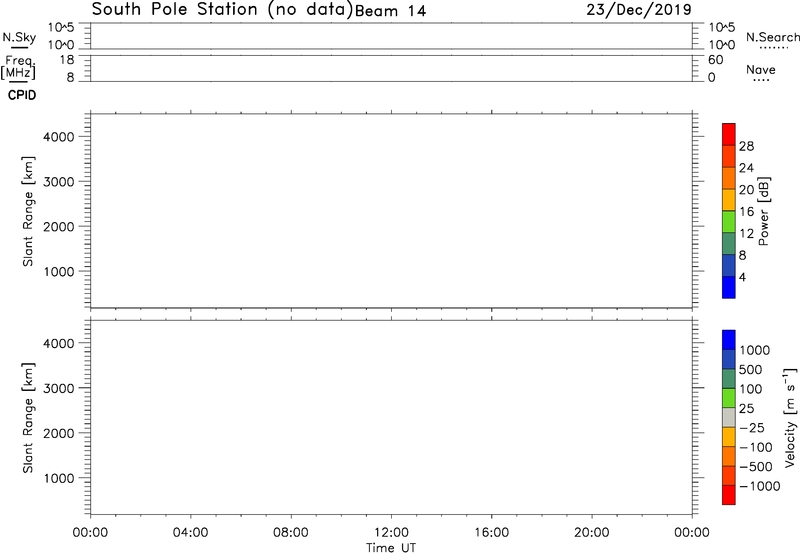Click the light green Velocity swatch above 25
The image size is (800, 554).
click(729, 398)
